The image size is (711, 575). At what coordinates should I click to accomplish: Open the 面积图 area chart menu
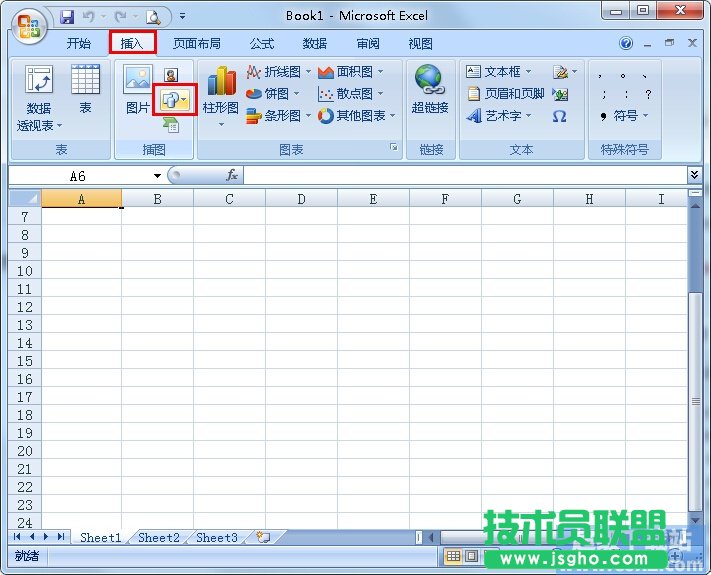pyautogui.click(x=351, y=72)
